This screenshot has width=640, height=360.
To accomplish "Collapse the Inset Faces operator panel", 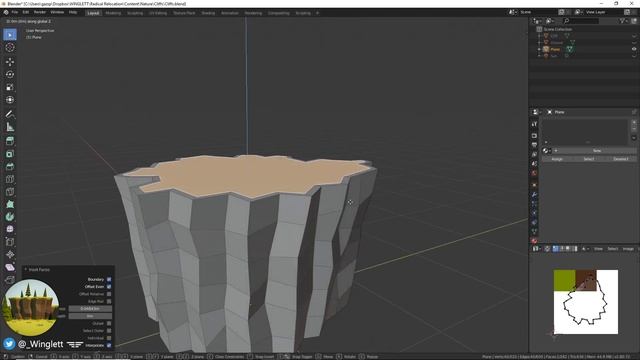I will 26,269.
